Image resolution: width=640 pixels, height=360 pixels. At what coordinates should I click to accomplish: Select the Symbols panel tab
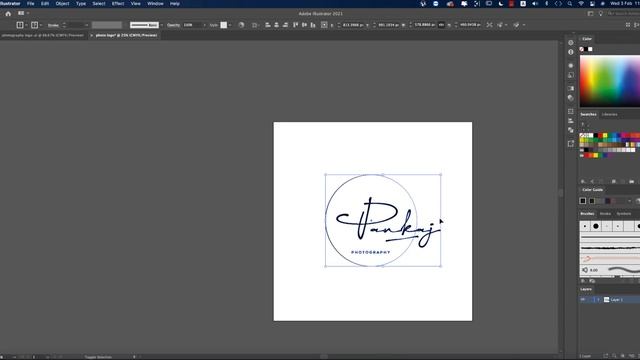[x=623, y=214]
